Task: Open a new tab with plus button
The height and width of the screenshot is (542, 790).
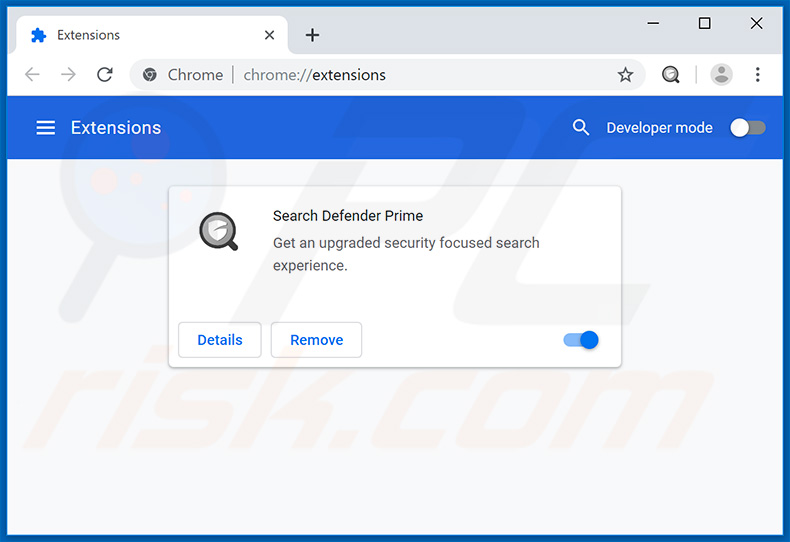Action: pyautogui.click(x=312, y=35)
